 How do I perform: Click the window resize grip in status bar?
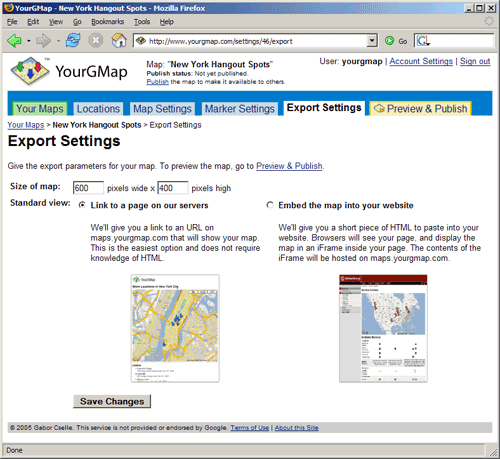(x=493, y=452)
